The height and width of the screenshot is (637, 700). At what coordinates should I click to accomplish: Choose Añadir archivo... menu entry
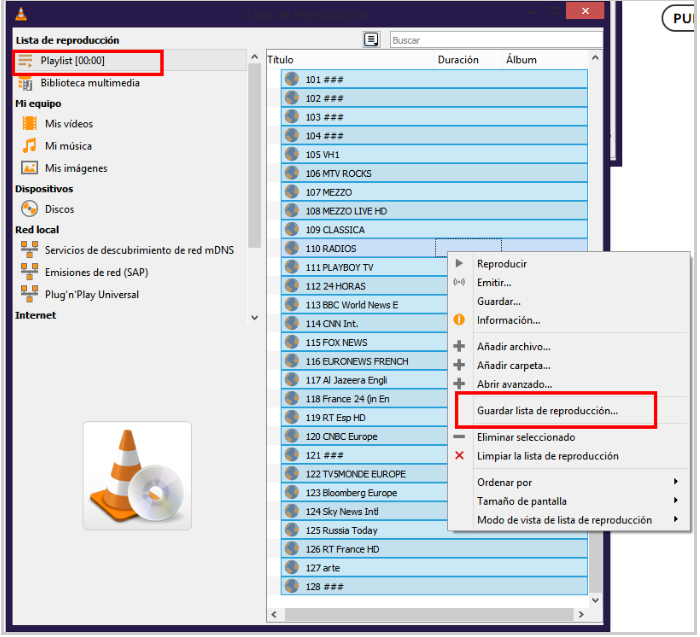(x=569, y=346)
